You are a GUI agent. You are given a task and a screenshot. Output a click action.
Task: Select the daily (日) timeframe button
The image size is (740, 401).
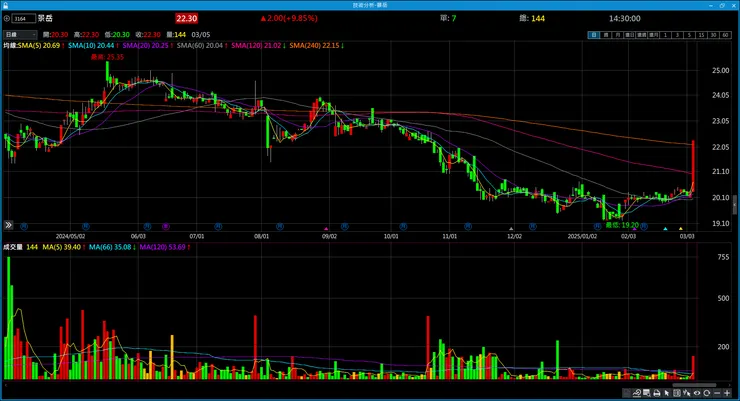point(593,35)
